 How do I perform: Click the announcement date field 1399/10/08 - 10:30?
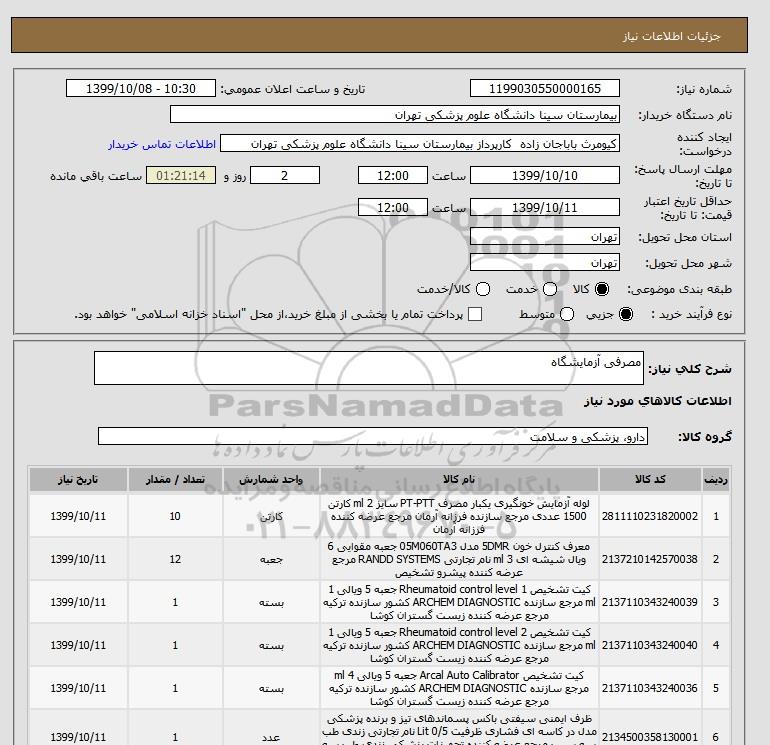[x=141, y=88]
